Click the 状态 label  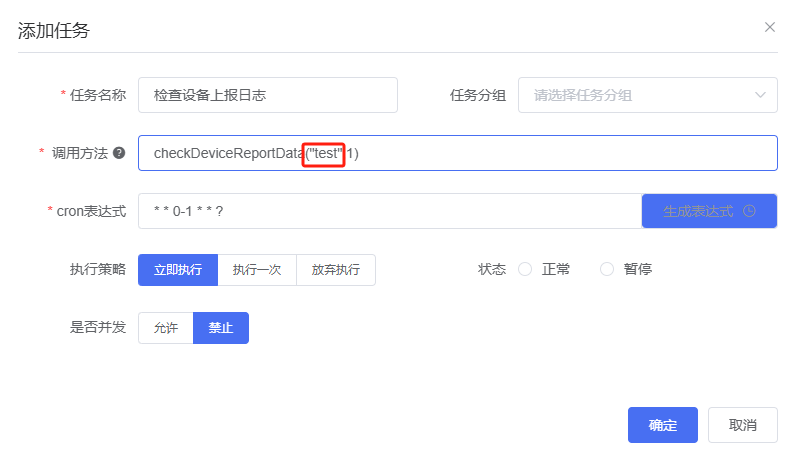492,269
